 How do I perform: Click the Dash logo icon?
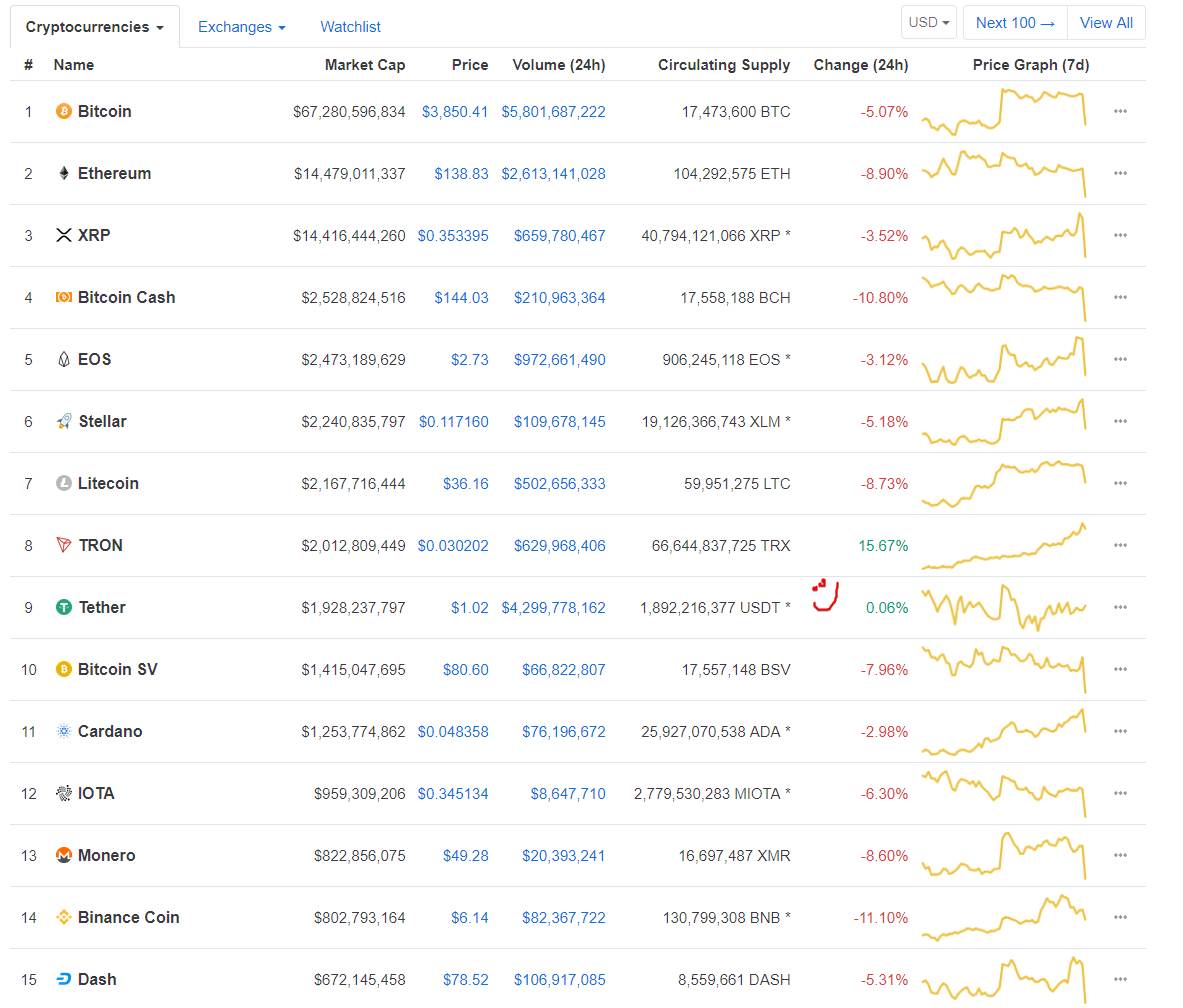(64, 979)
